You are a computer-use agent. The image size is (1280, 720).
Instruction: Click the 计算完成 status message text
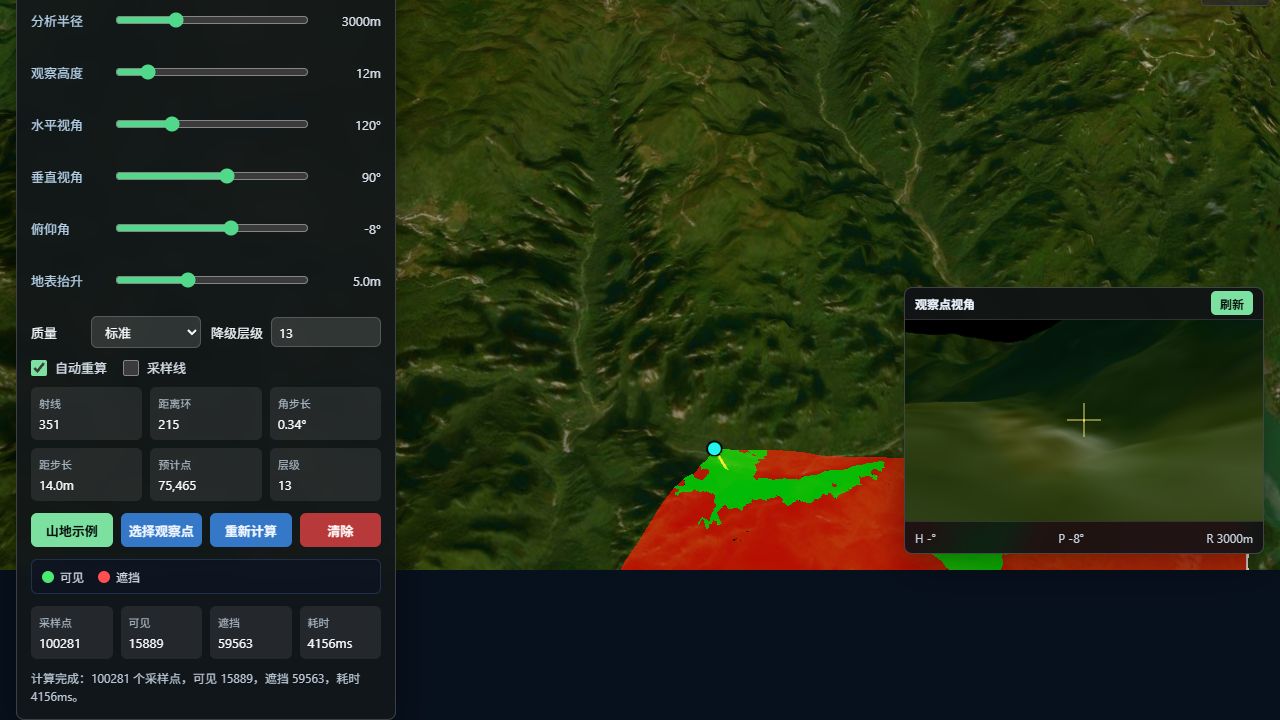[x=195, y=687]
